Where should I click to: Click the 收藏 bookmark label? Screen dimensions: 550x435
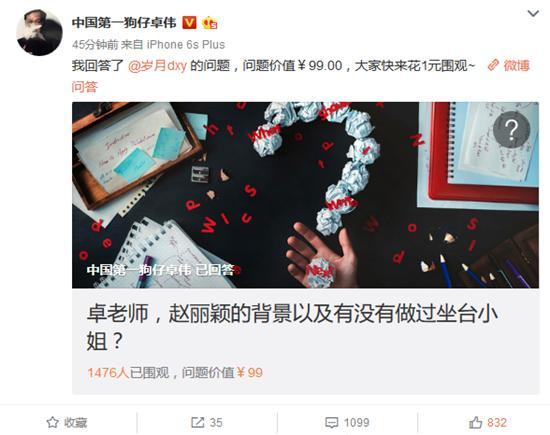coord(75,423)
